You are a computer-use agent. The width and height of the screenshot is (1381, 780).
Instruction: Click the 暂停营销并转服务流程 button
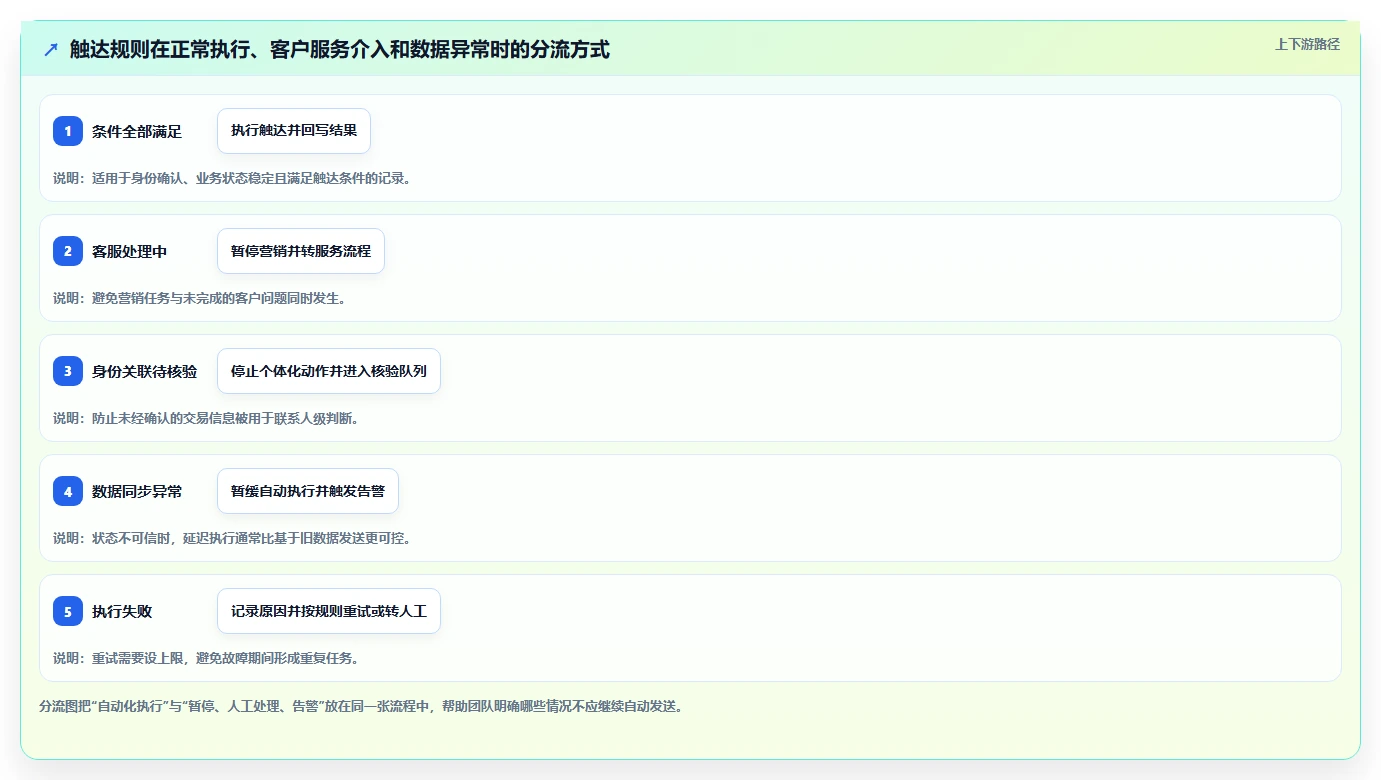coord(301,251)
